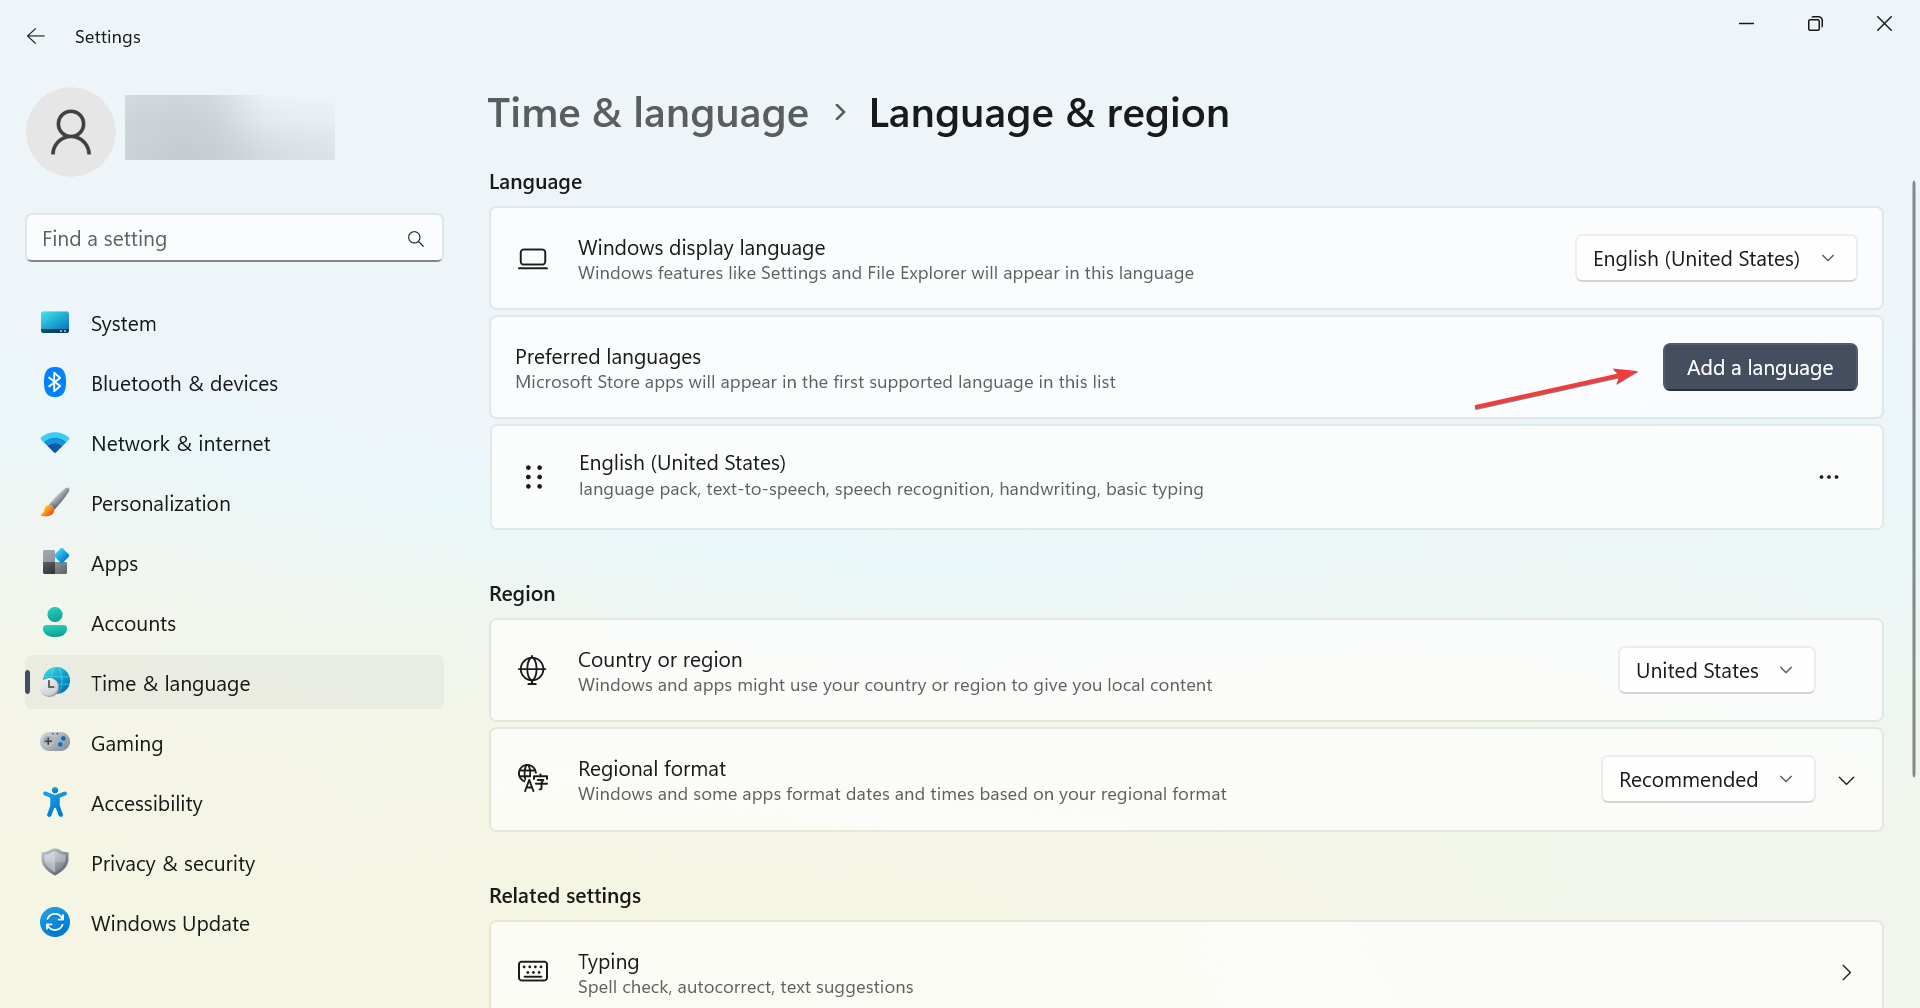Restore down the Settings window
The width and height of the screenshot is (1920, 1008).
1815,23
